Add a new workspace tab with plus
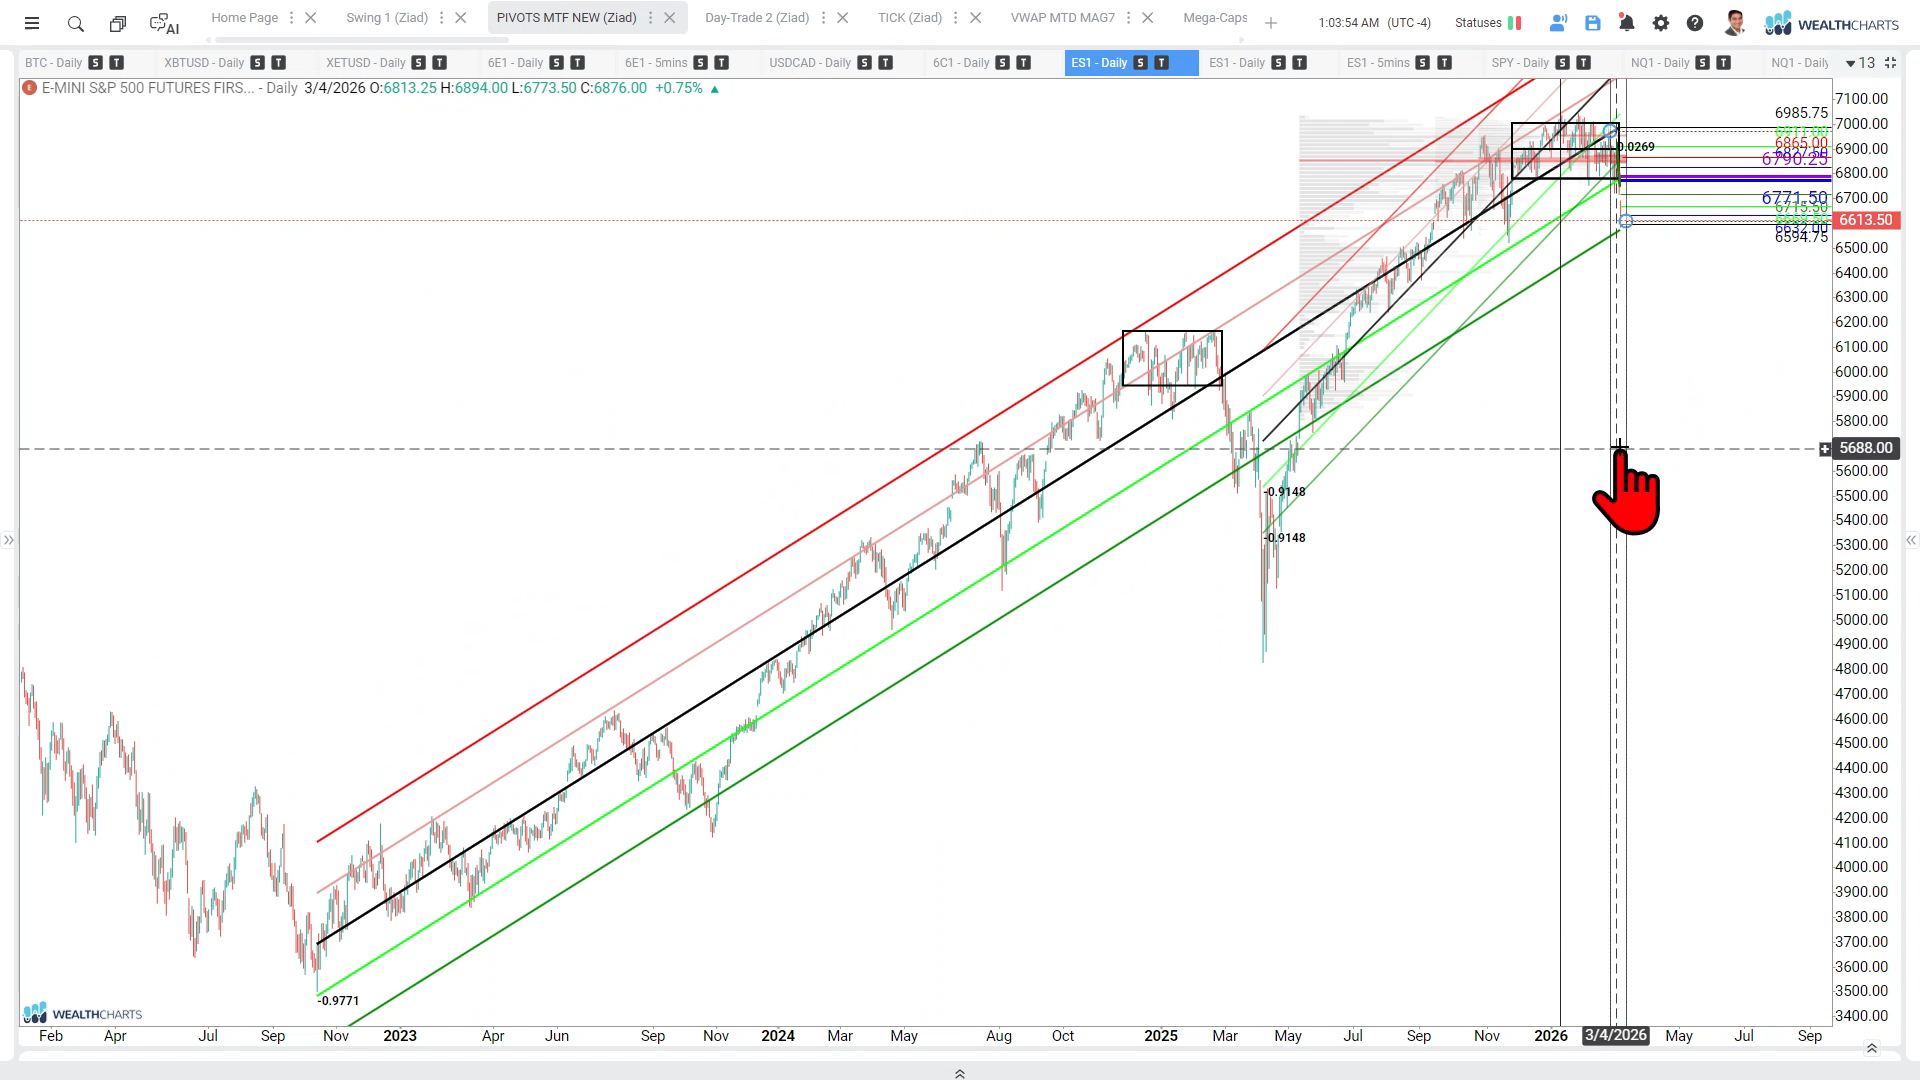 point(1271,23)
